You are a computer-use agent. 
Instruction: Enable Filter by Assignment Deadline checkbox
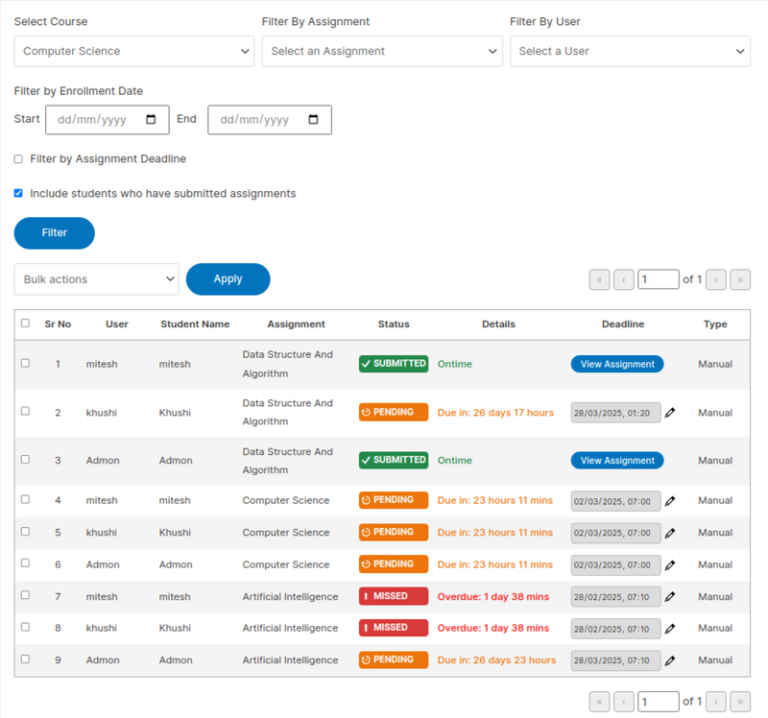(x=18, y=159)
